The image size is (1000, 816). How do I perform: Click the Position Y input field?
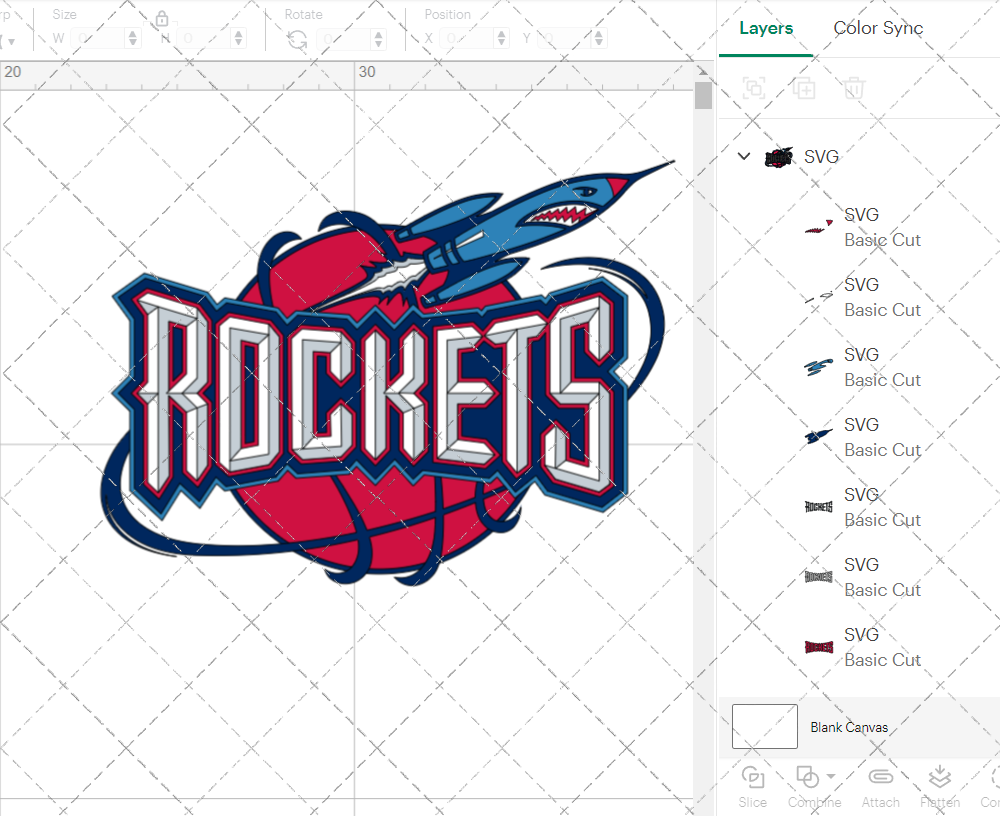pyautogui.click(x=564, y=38)
